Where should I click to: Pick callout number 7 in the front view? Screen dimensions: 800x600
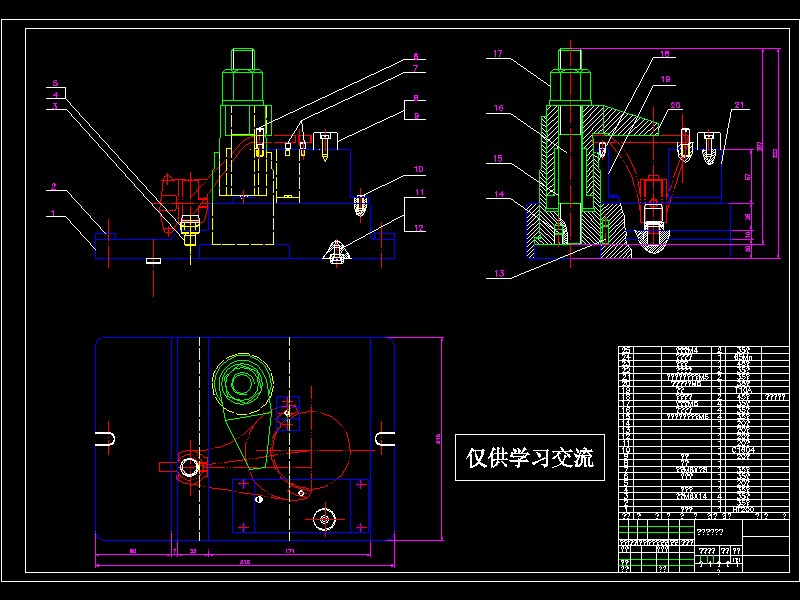[x=416, y=68]
